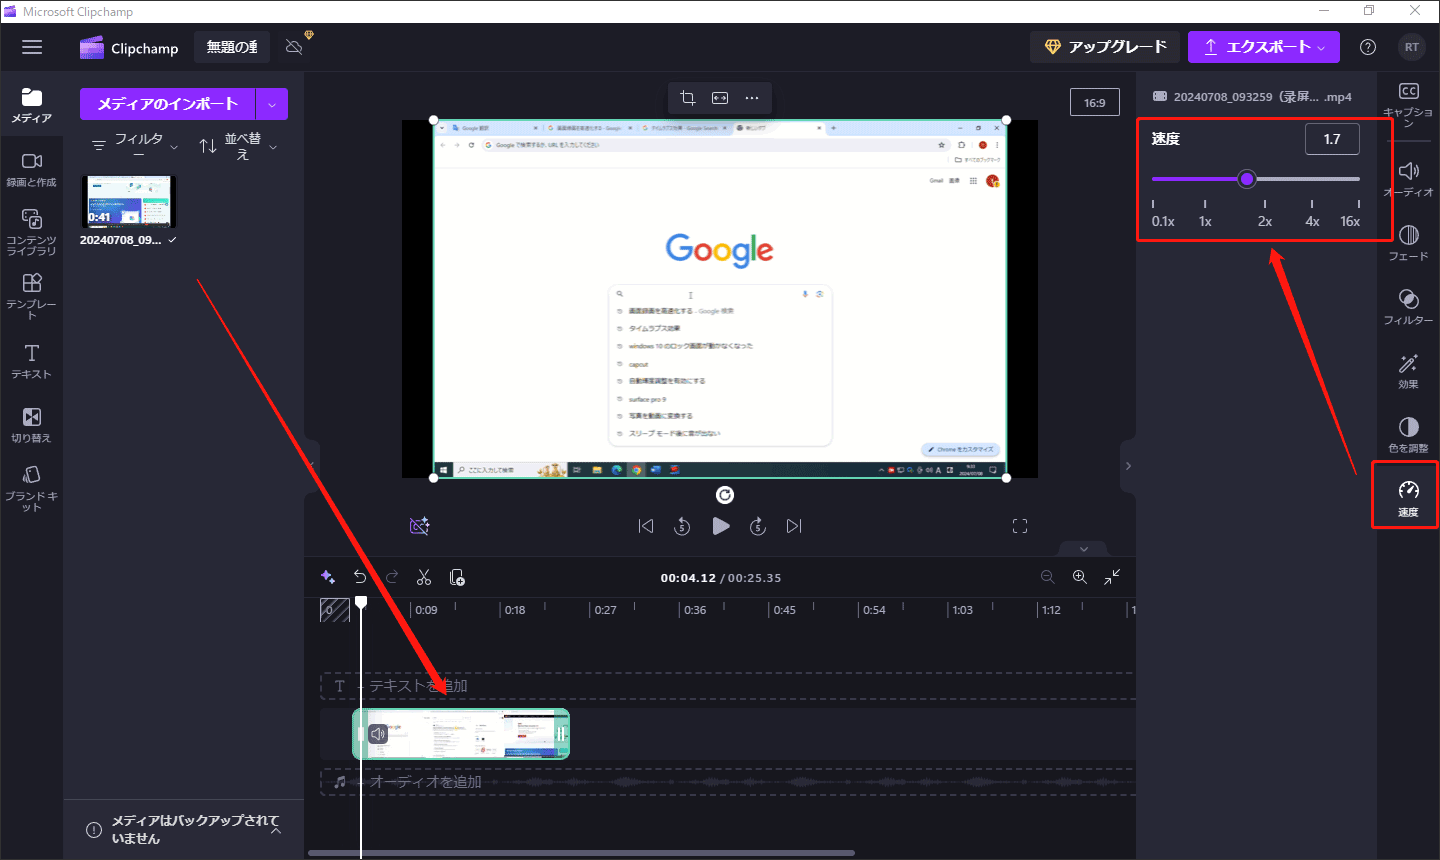
Task: Click the AI background removal icon
Action: click(x=420, y=526)
